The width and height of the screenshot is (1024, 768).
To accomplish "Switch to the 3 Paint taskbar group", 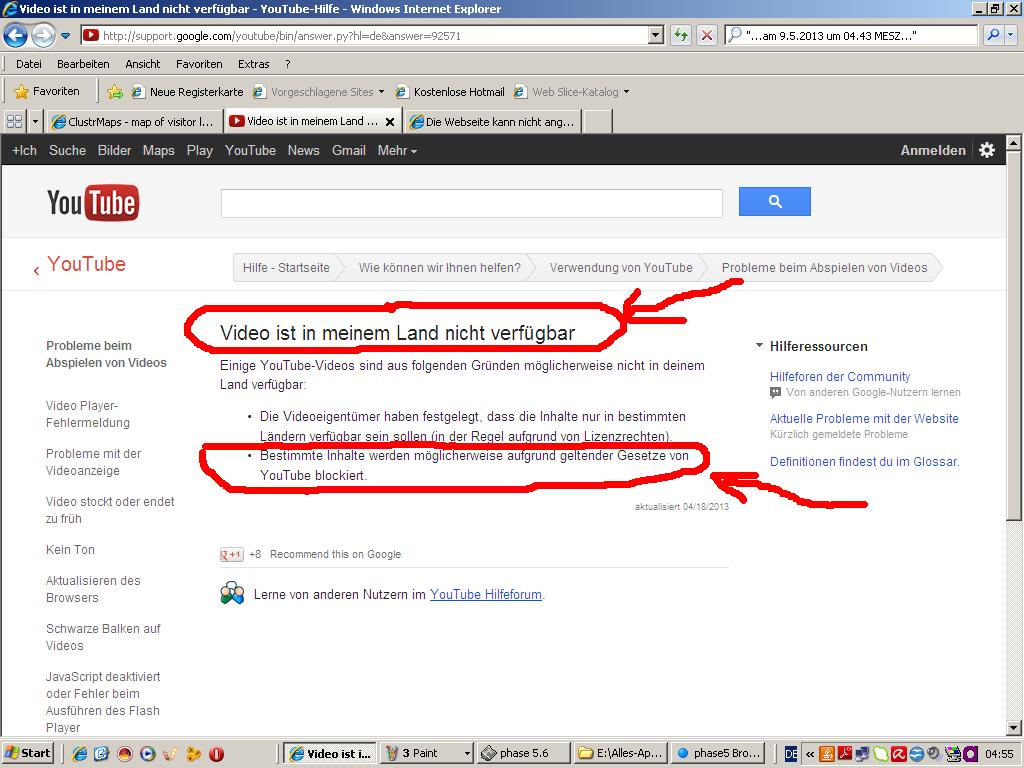I will 427,754.
